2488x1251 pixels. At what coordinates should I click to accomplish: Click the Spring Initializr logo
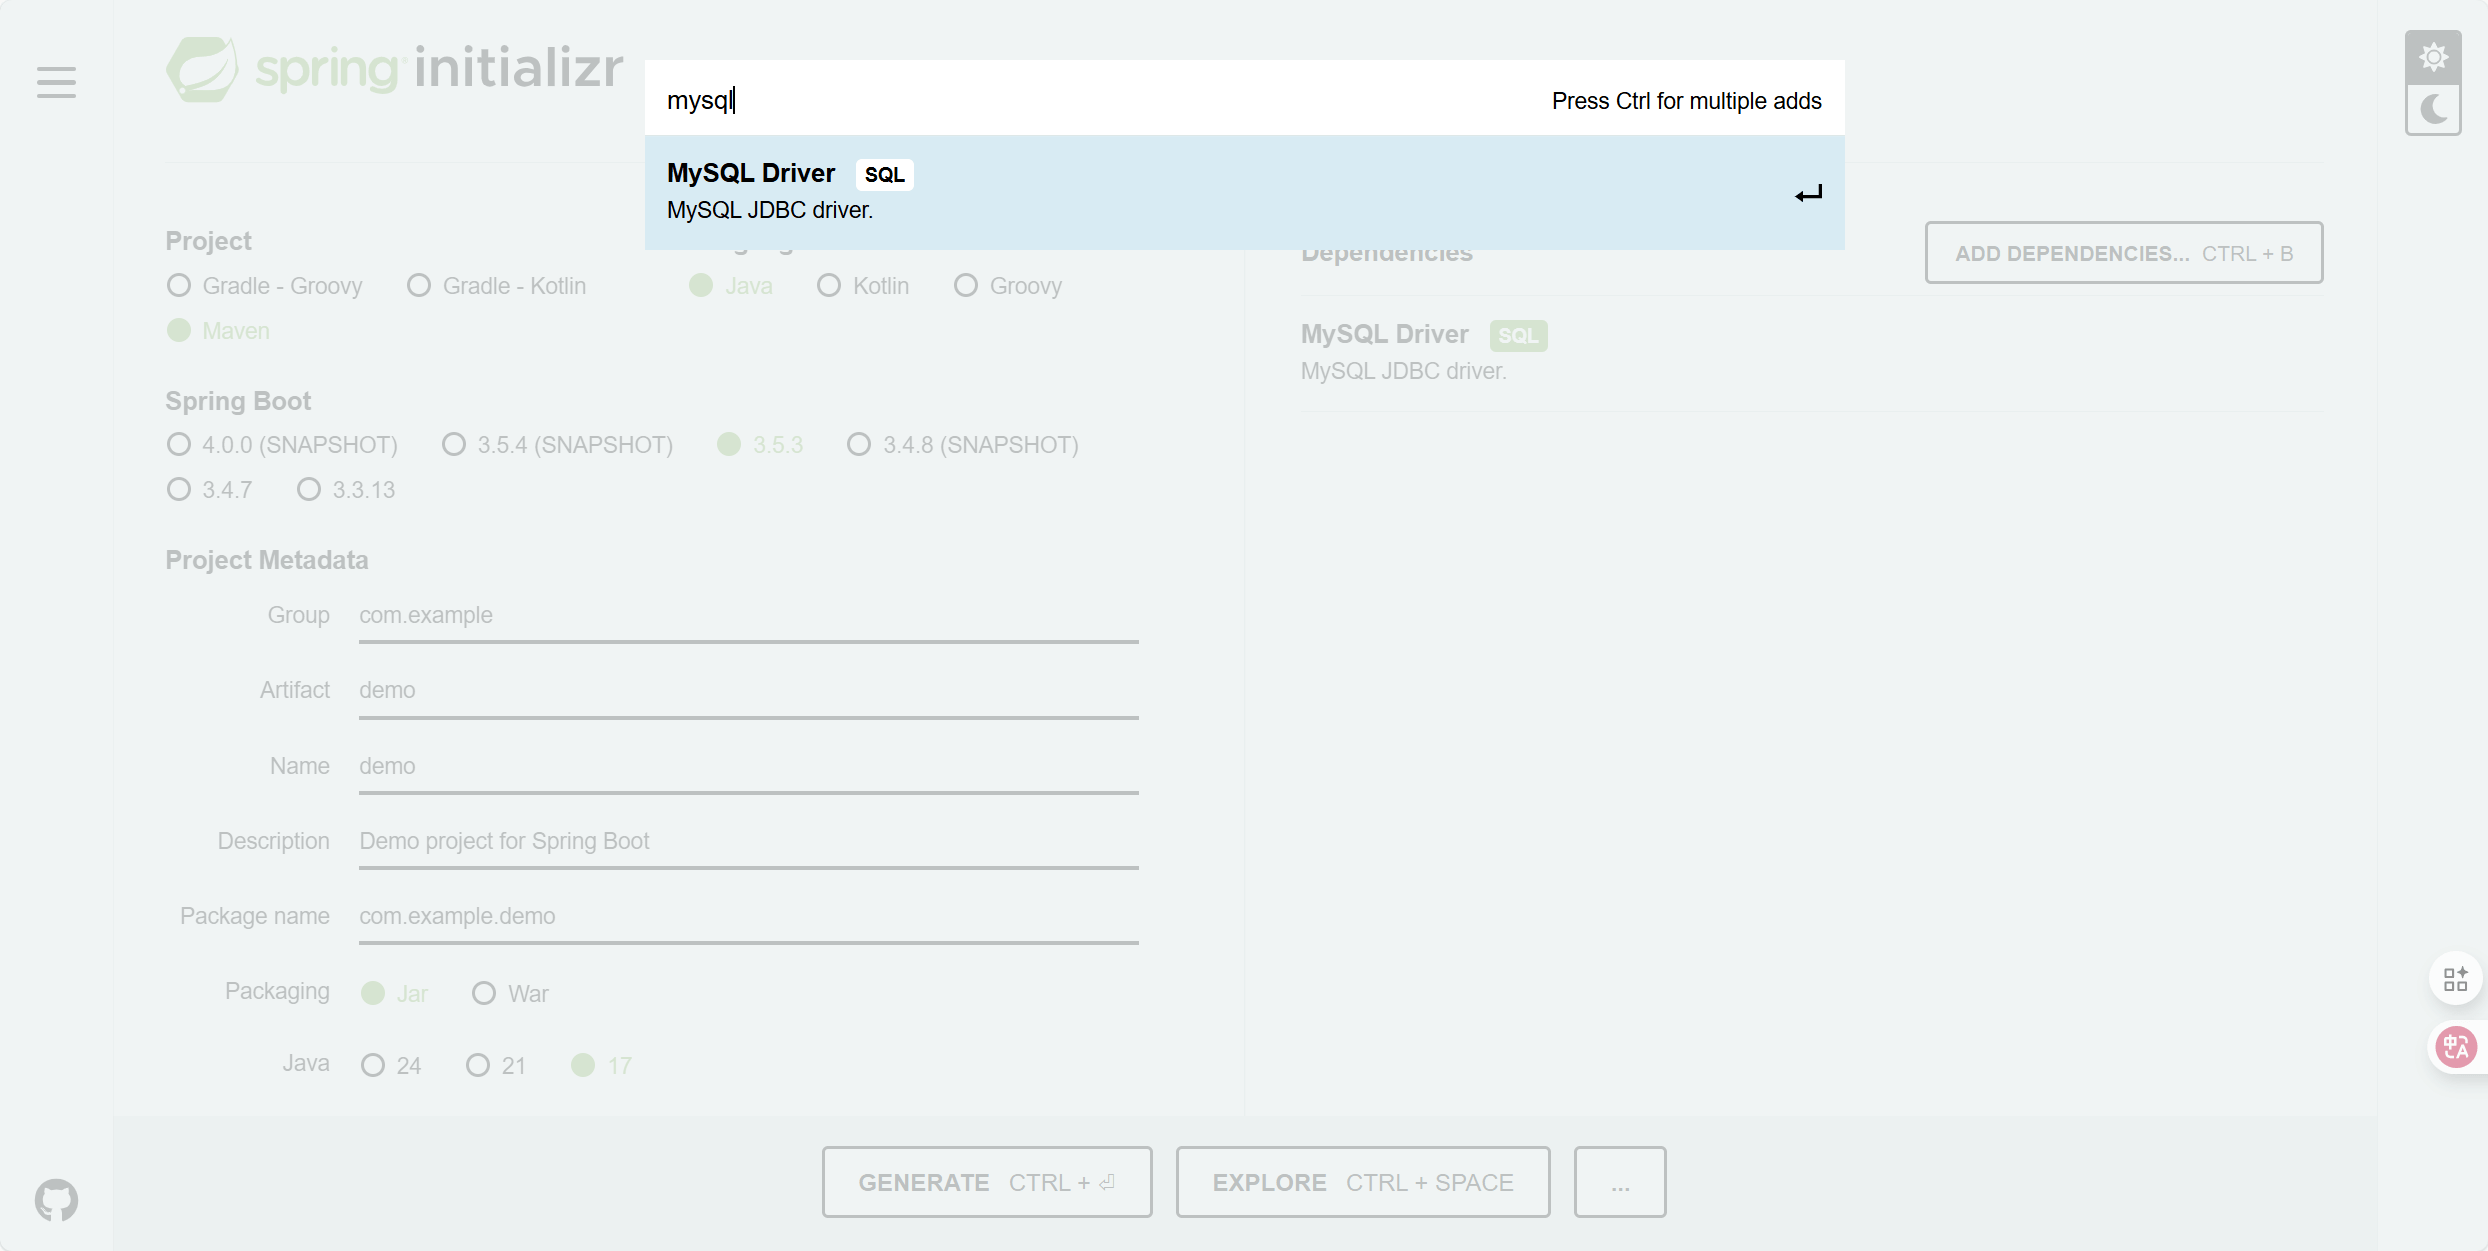click(394, 69)
